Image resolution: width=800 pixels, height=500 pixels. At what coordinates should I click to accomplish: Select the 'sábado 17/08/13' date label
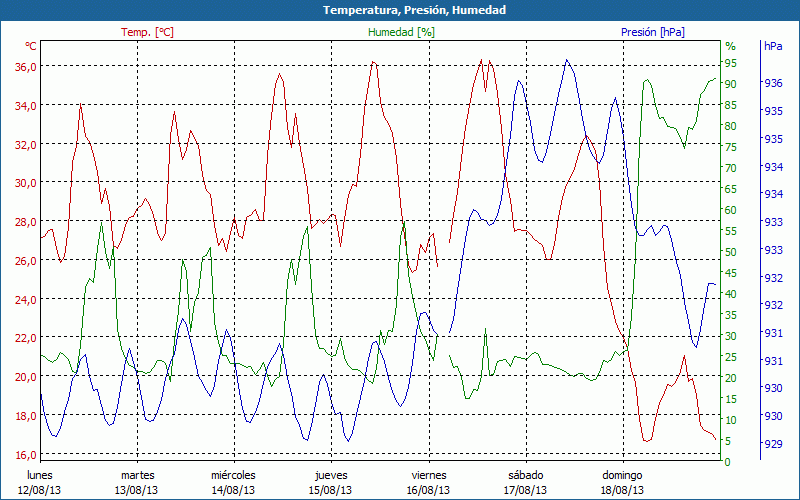pyautogui.click(x=525, y=482)
